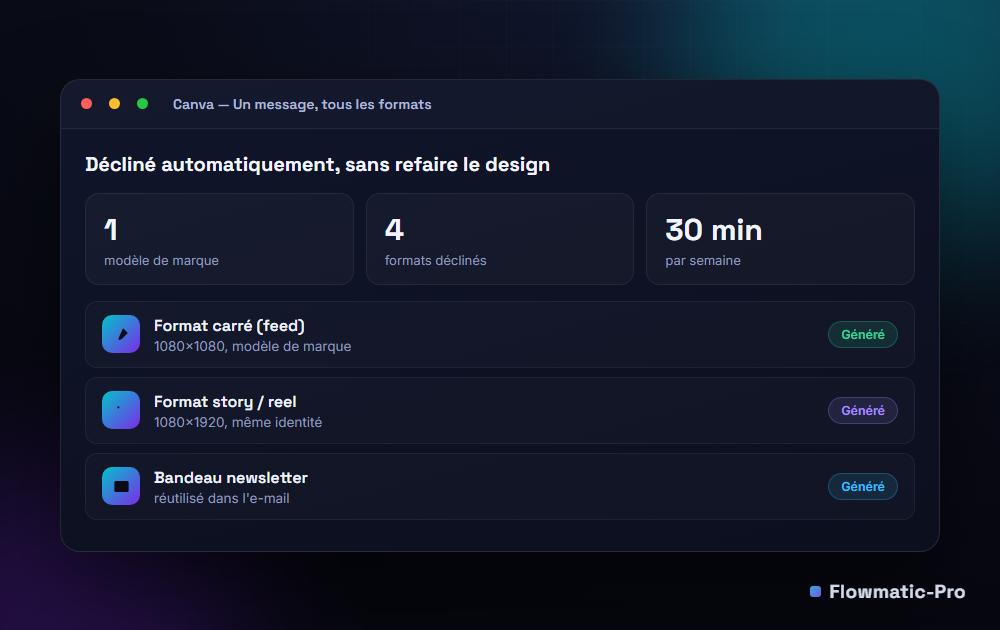1000x630 pixels.
Task: Click the green maximize window dot
Action: click(x=143, y=104)
